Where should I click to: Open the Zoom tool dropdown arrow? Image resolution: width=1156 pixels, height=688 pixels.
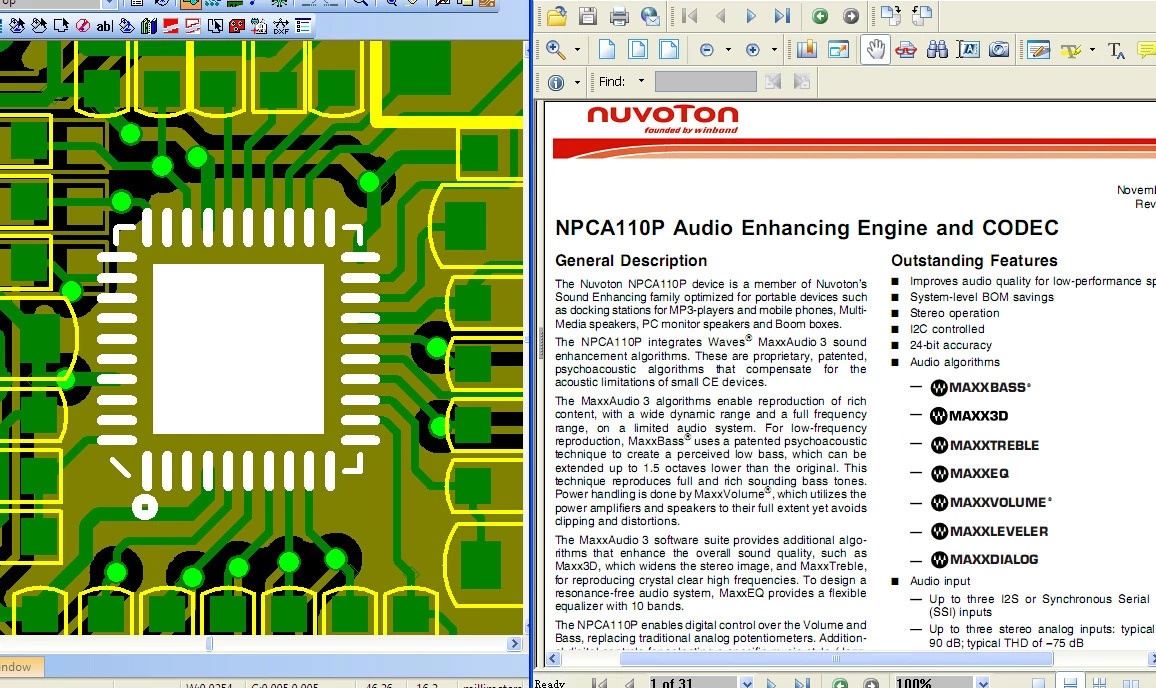pos(577,50)
